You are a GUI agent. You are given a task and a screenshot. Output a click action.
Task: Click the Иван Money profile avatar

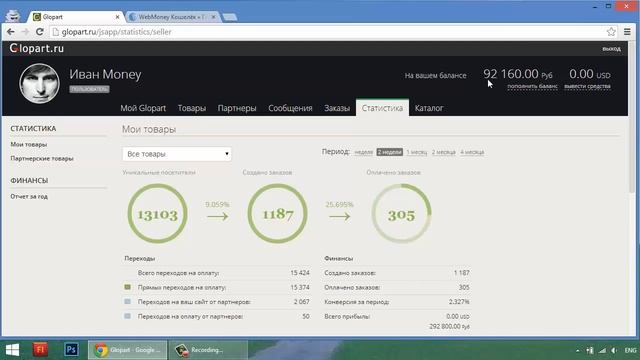[x=39, y=83]
